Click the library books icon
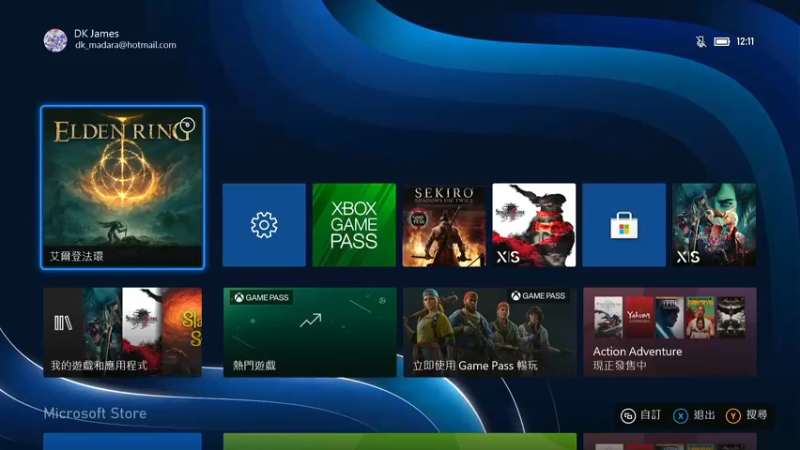 click(63, 323)
